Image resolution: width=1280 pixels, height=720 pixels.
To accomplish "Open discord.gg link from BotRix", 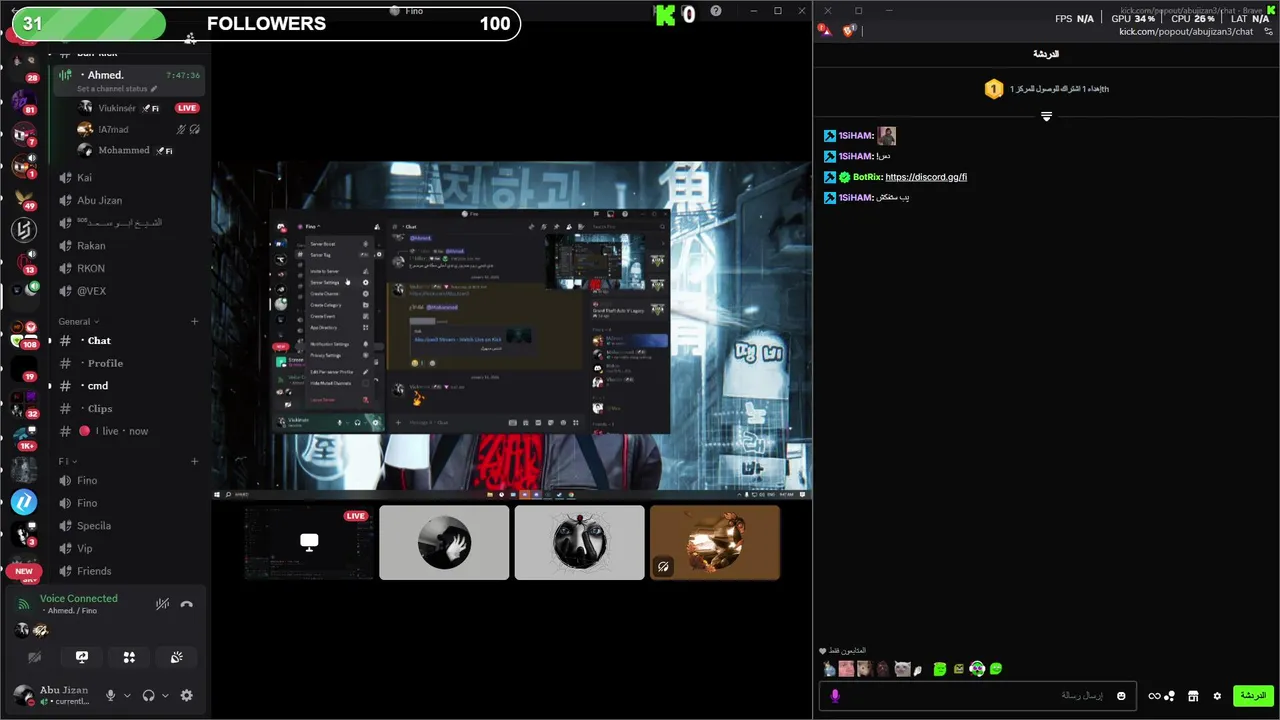I will pyautogui.click(x=926, y=177).
